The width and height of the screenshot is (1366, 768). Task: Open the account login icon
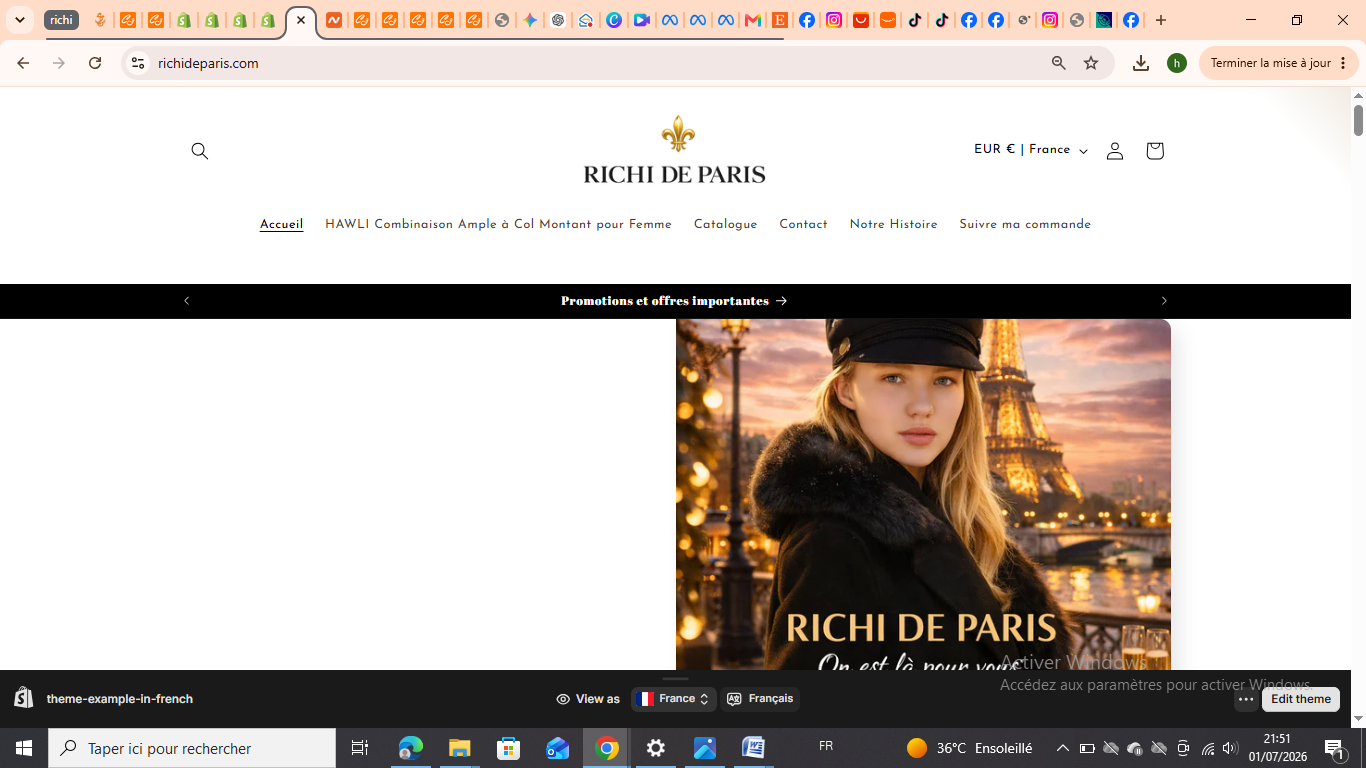[x=1115, y=151]
